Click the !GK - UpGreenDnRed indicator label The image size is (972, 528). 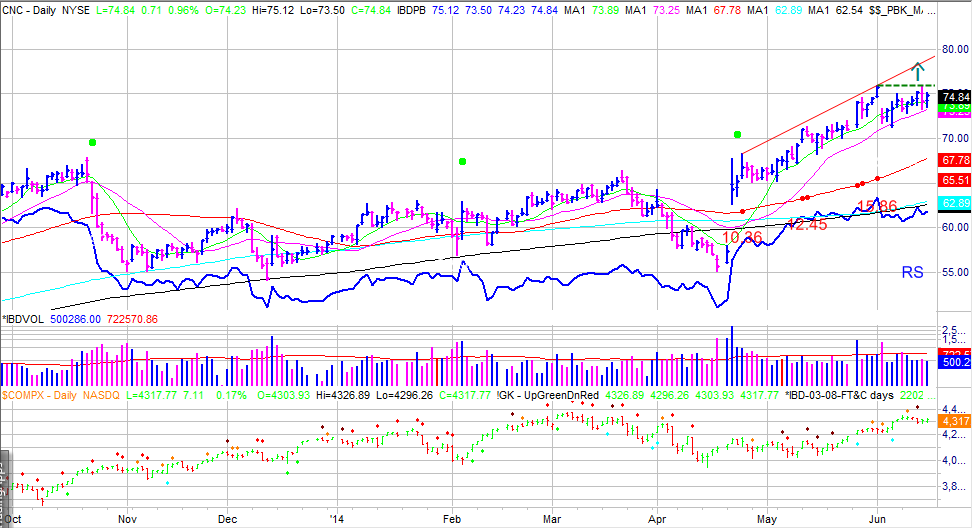(548, 395)
